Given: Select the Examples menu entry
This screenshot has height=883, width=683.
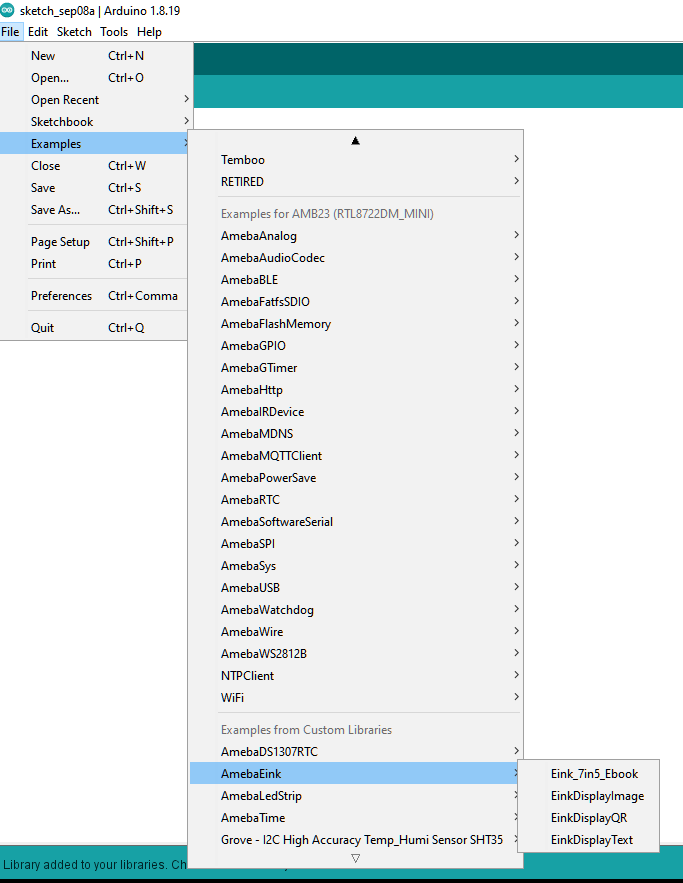Looking at the screenshot, I should point(94,144).
